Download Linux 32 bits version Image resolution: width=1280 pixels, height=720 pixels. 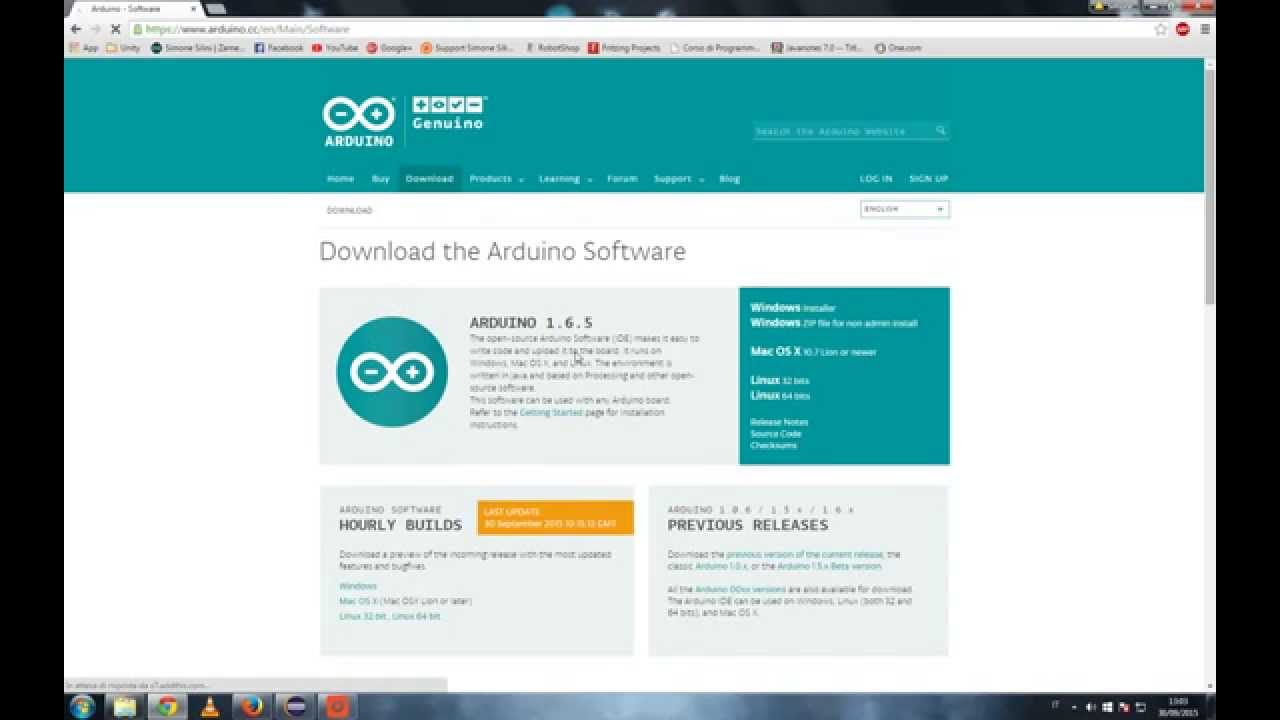780,381
